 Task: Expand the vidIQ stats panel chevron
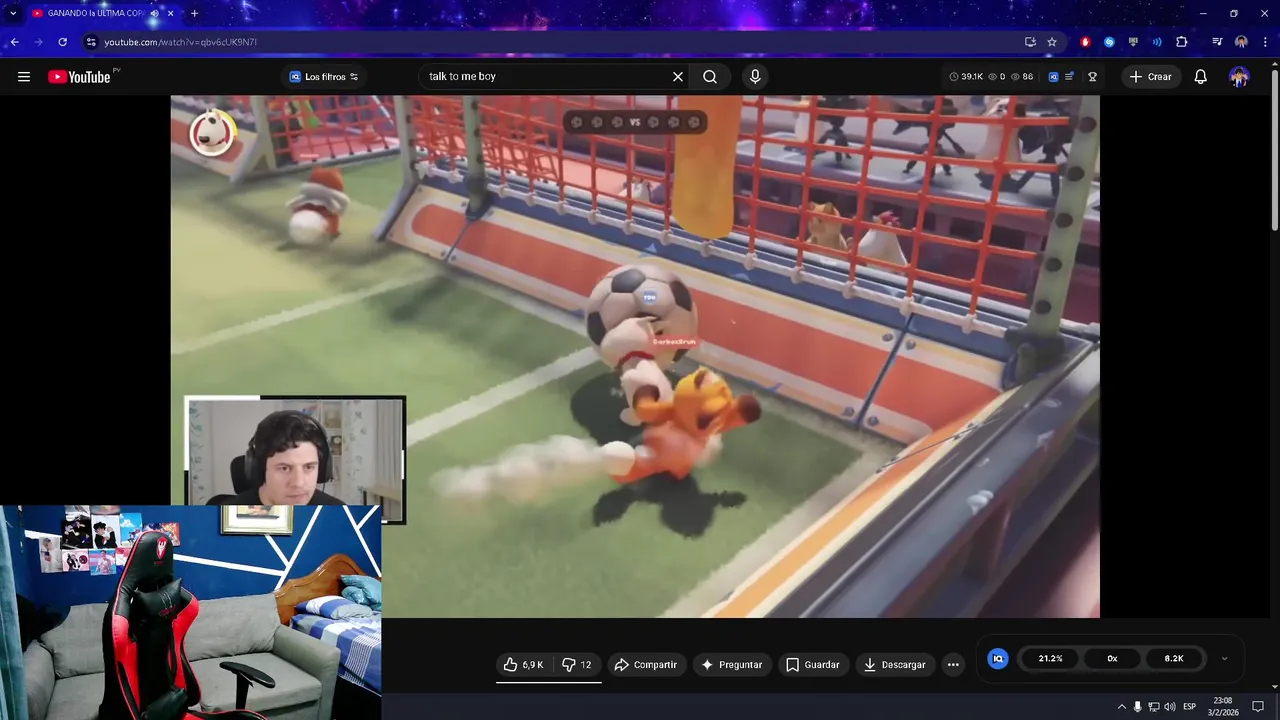click(1225, 659)
